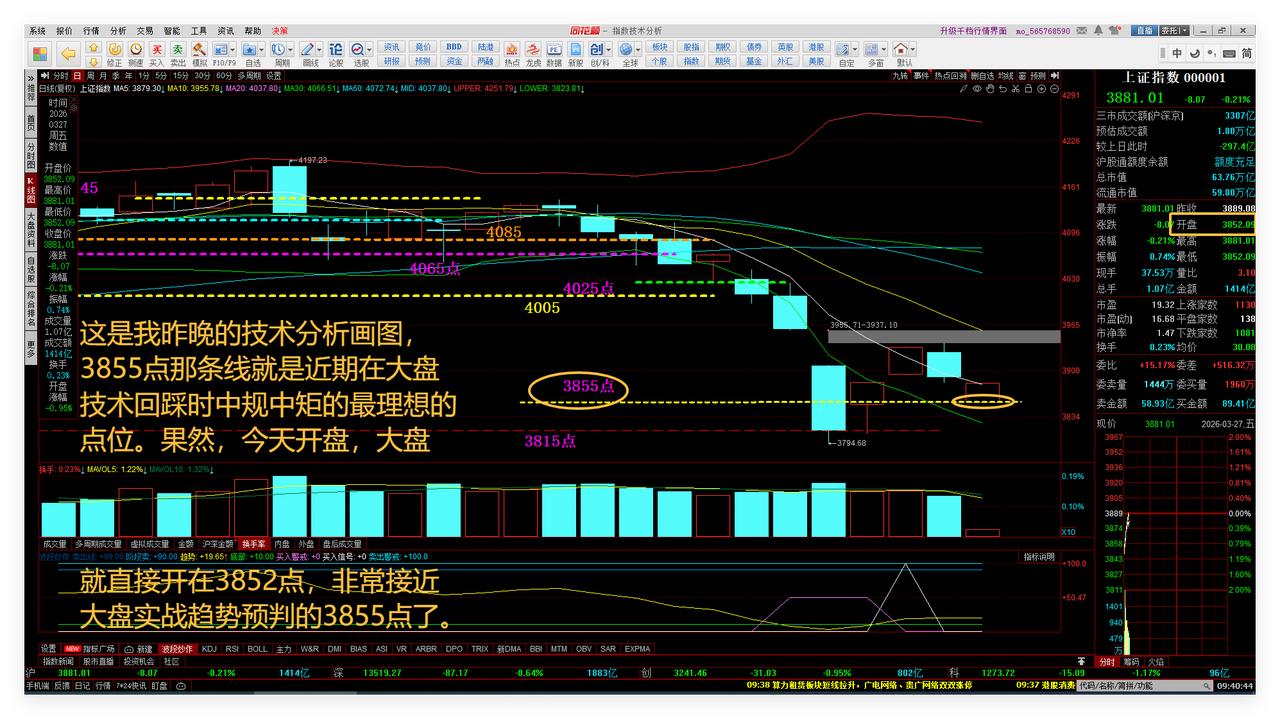This screenshot has width=1280, height=719.
Task: Click the bell notification icon in title bar
Action: 1099,30
